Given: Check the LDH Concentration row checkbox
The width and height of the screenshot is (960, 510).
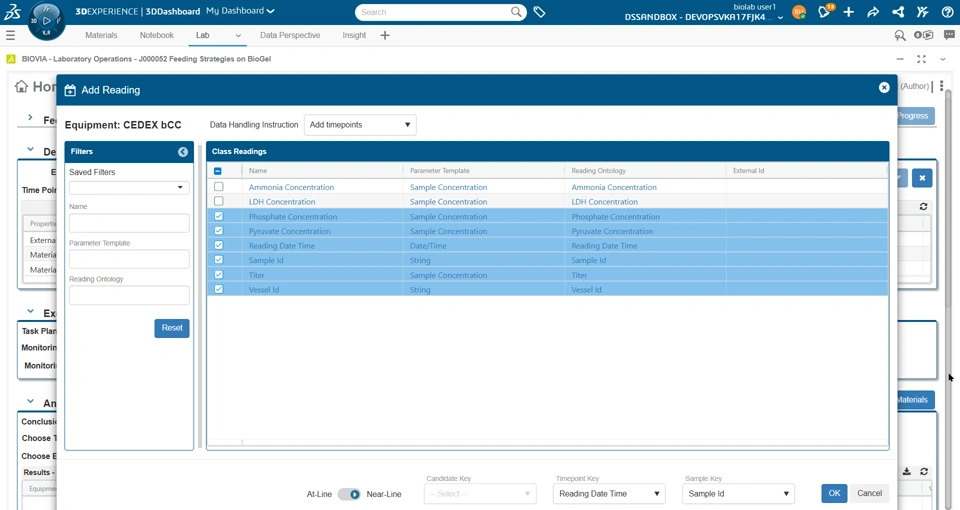Looking at the screenshot, I should (x=219, y=201).
